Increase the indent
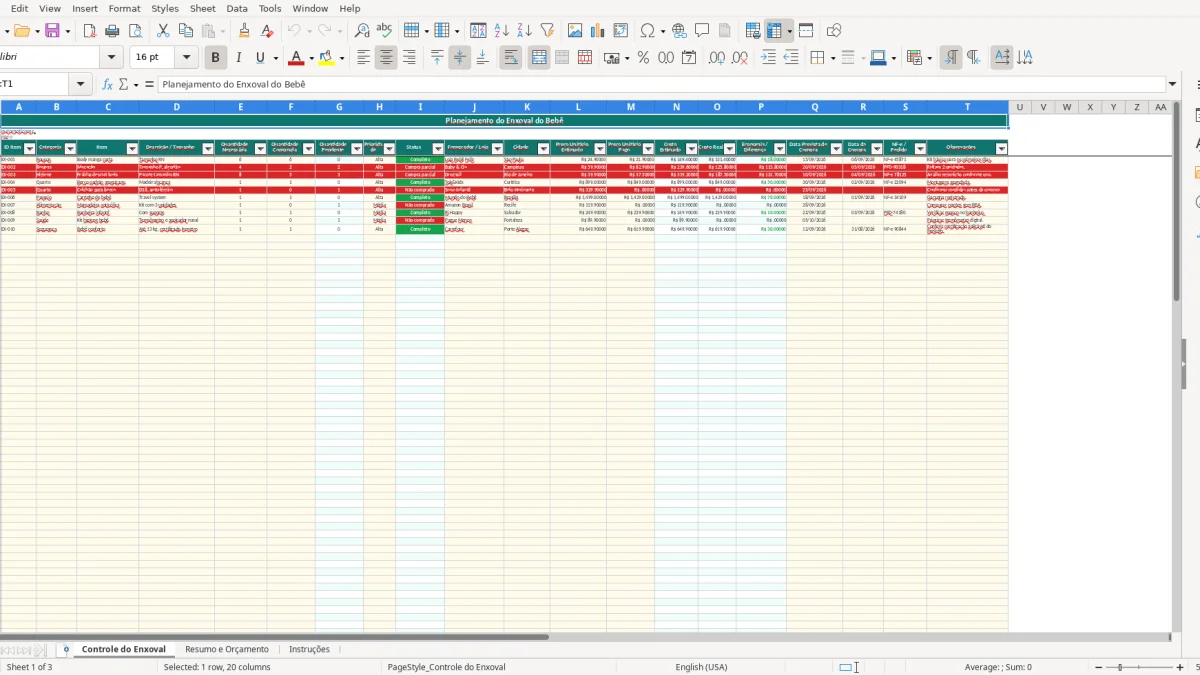The width and height of the screenshot is (1200, 675). (768, 58)
